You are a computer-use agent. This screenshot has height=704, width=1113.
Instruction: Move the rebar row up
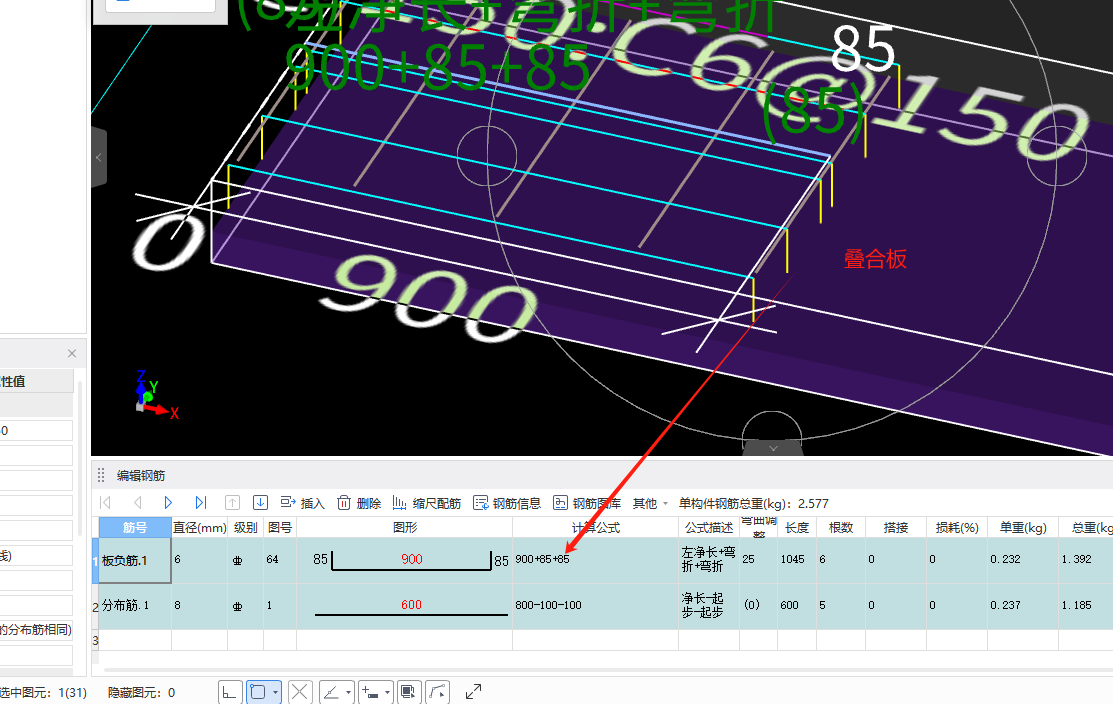tap(232, 503)
